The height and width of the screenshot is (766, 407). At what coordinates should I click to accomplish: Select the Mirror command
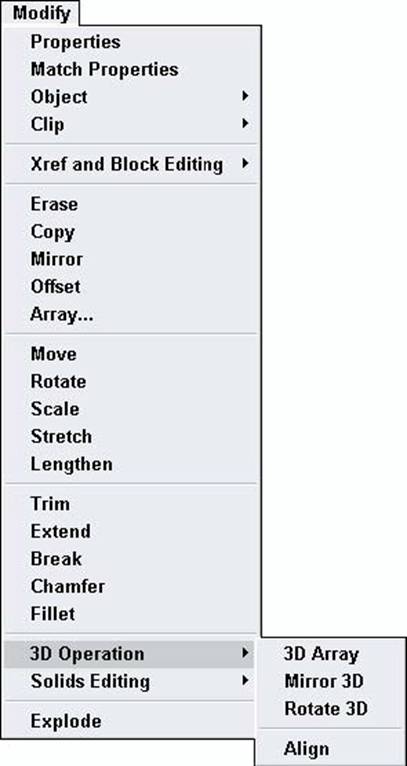pos(130,259)
